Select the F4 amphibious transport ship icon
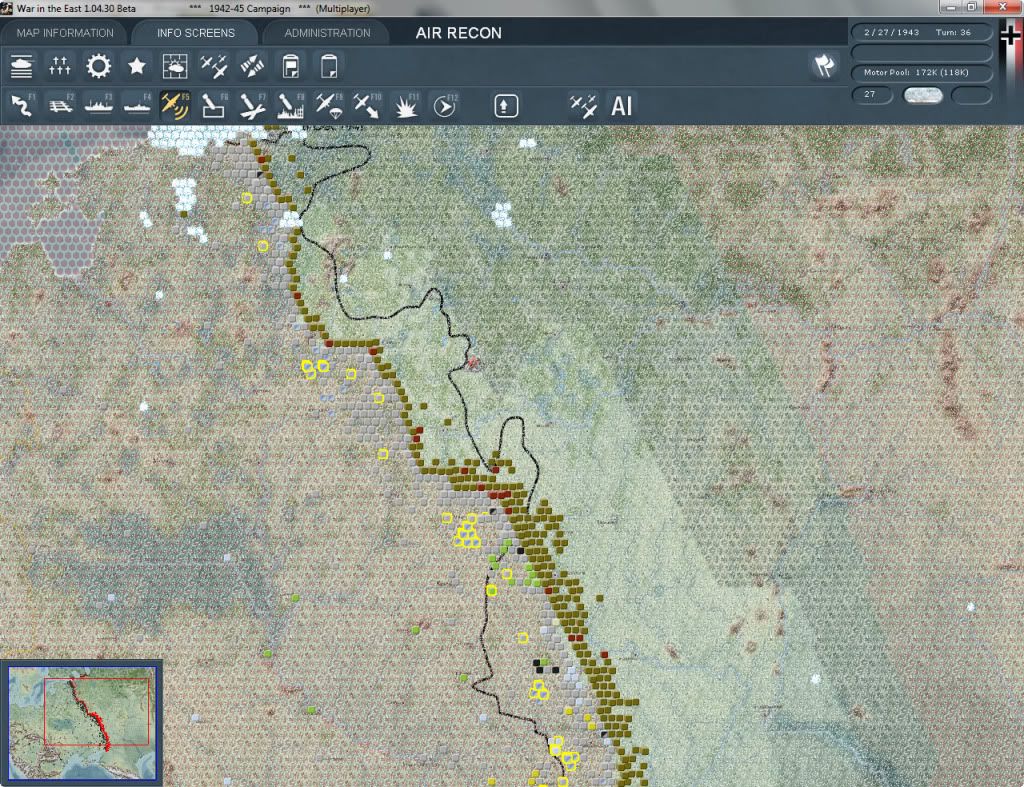Image resolution: width=1024 pixels, height=787 pixels. click(x=137, y=105)
